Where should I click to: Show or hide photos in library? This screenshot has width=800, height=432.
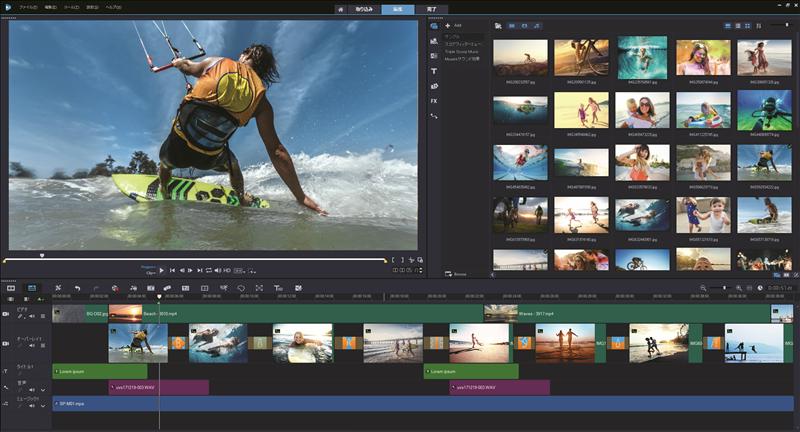(x=524, y=26)
